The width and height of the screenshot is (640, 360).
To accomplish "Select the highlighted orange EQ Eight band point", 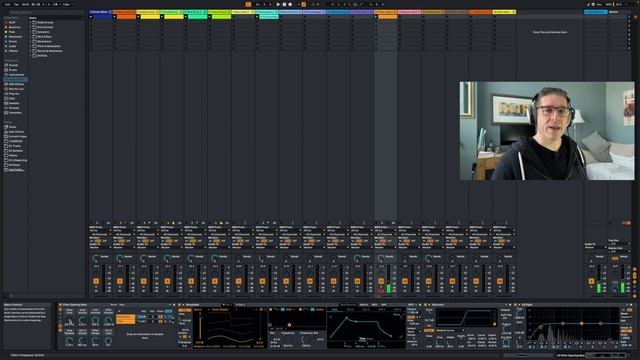I will point(582,323).
